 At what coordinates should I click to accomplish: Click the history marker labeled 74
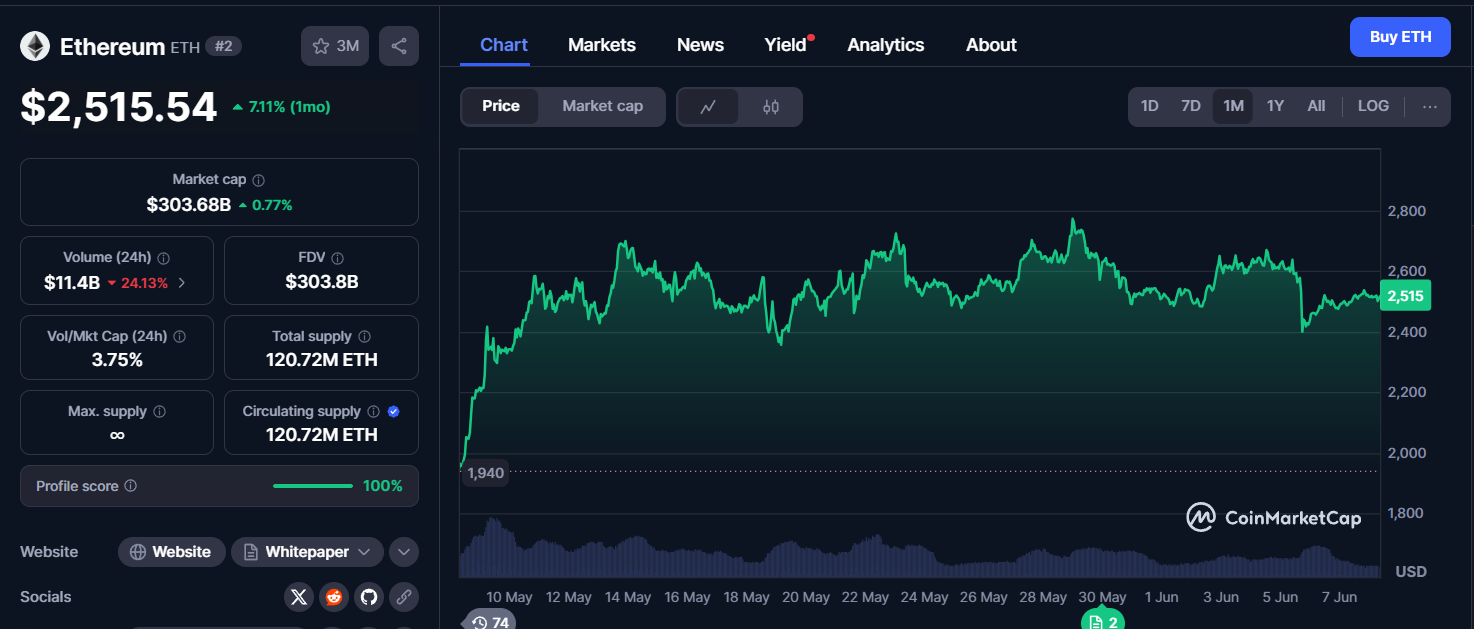489,621
